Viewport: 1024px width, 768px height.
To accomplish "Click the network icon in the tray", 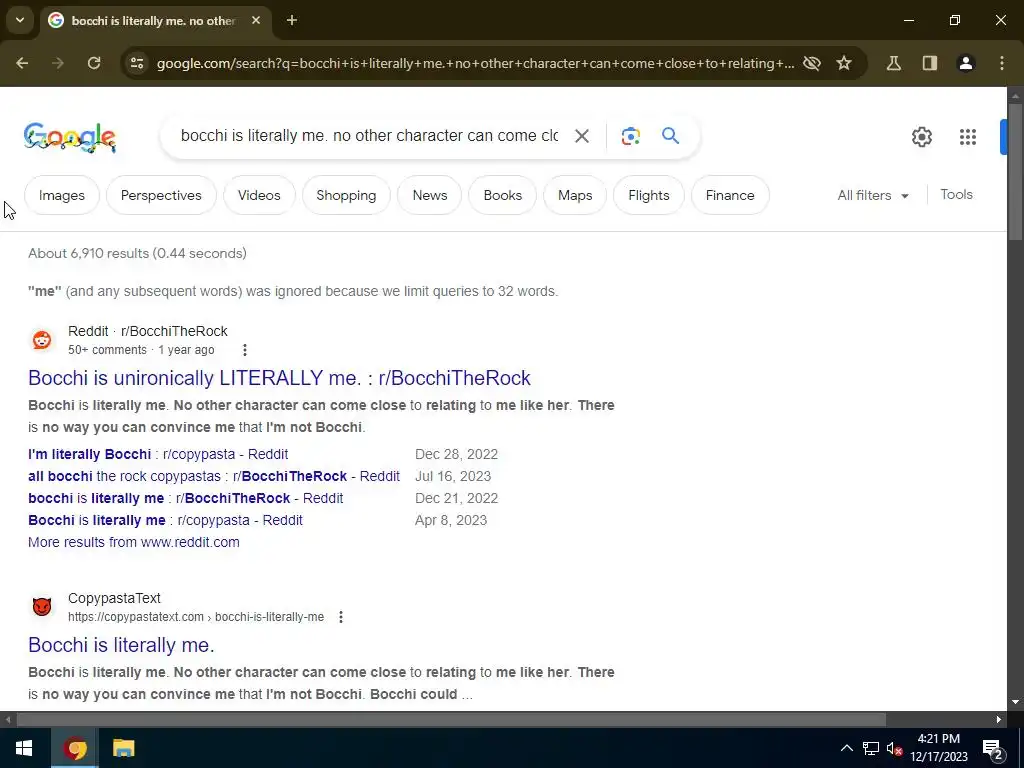I will (871, 748).
